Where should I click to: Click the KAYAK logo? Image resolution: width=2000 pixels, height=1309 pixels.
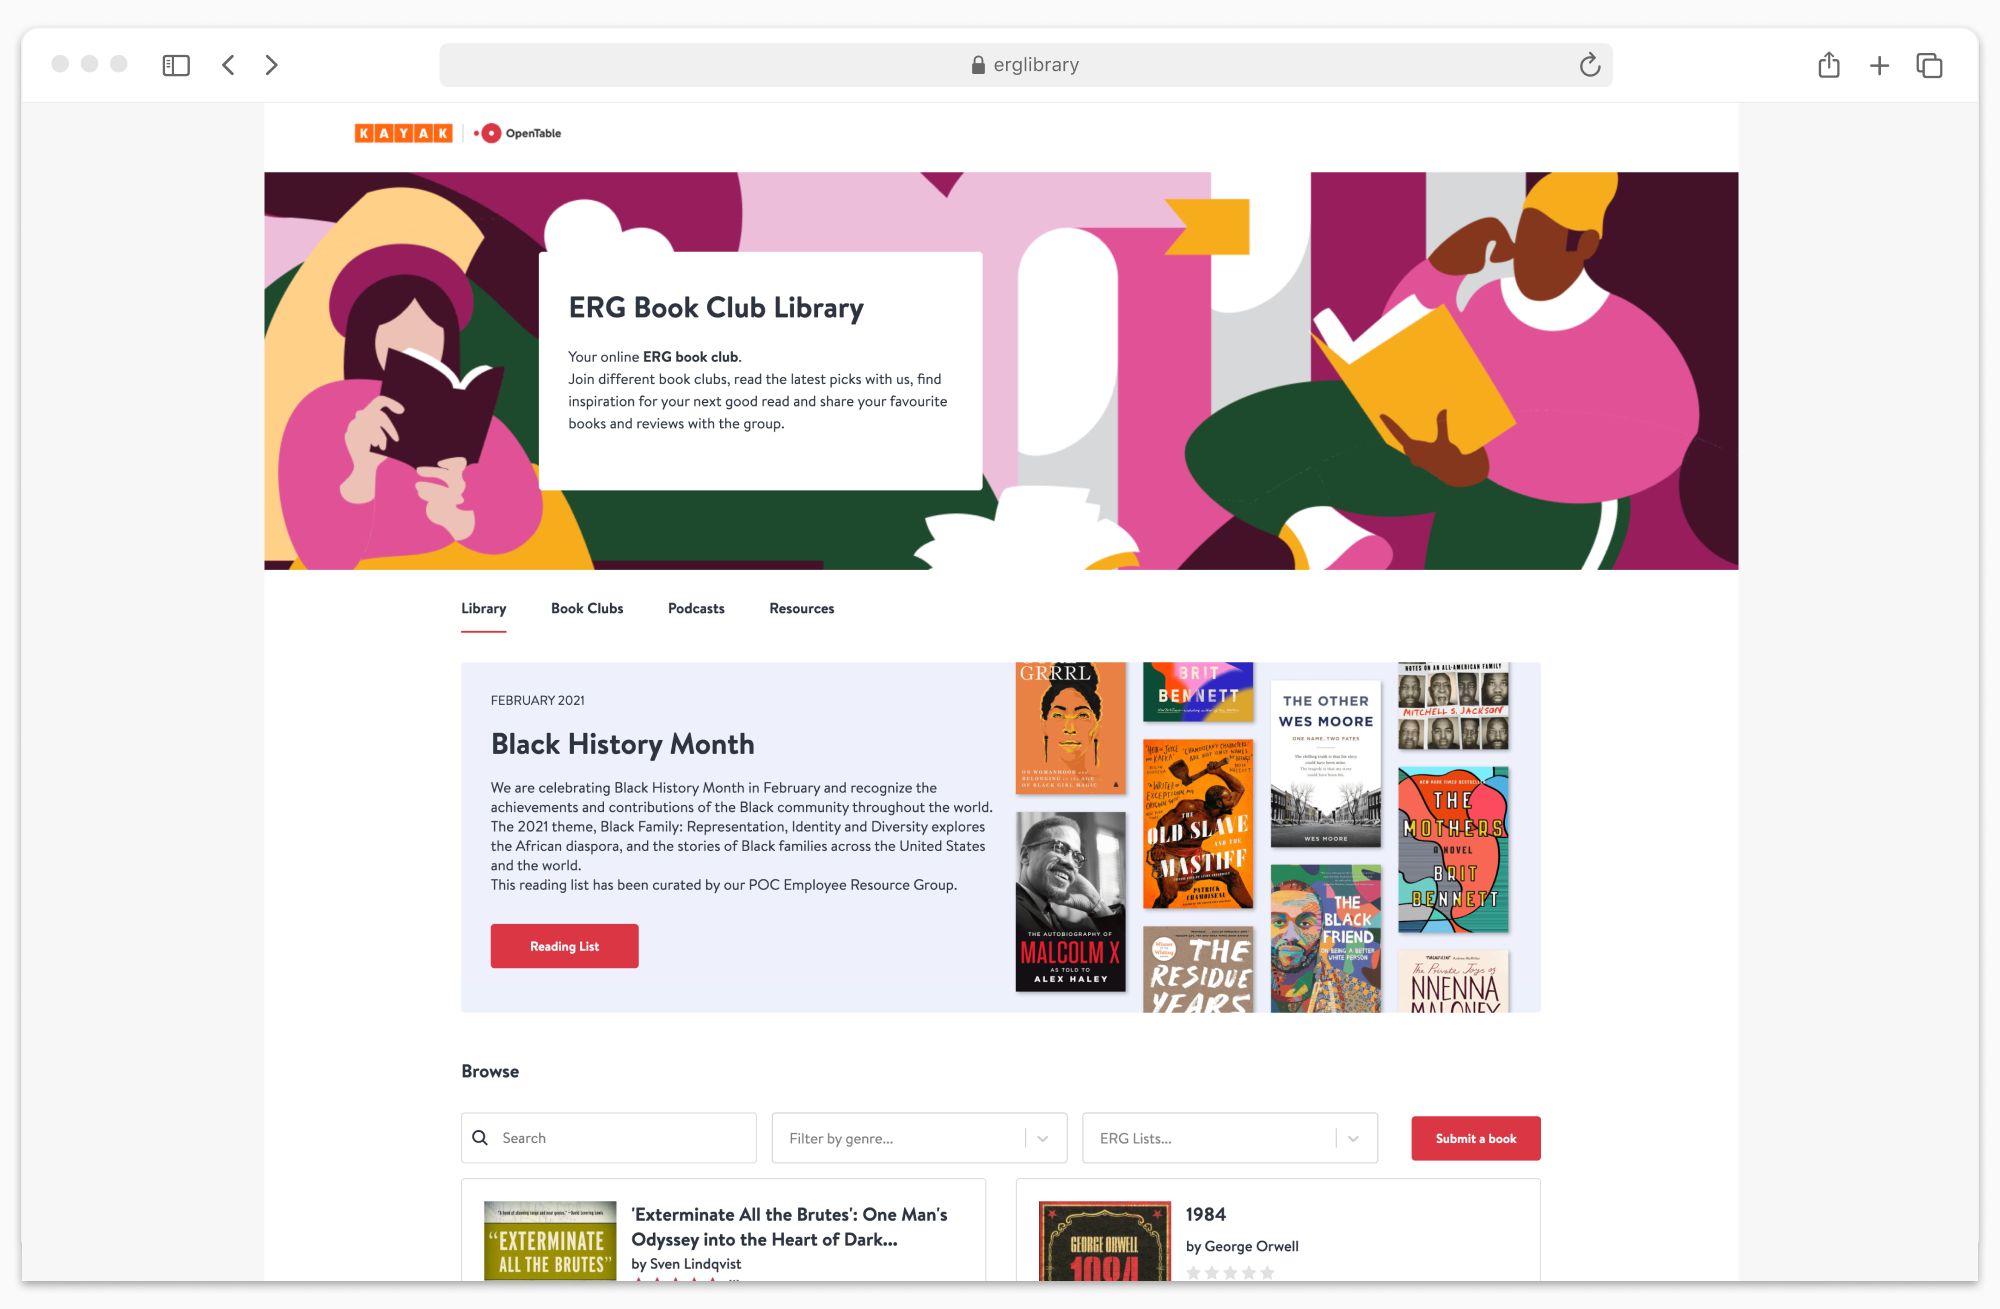click(x=403, y=133)
